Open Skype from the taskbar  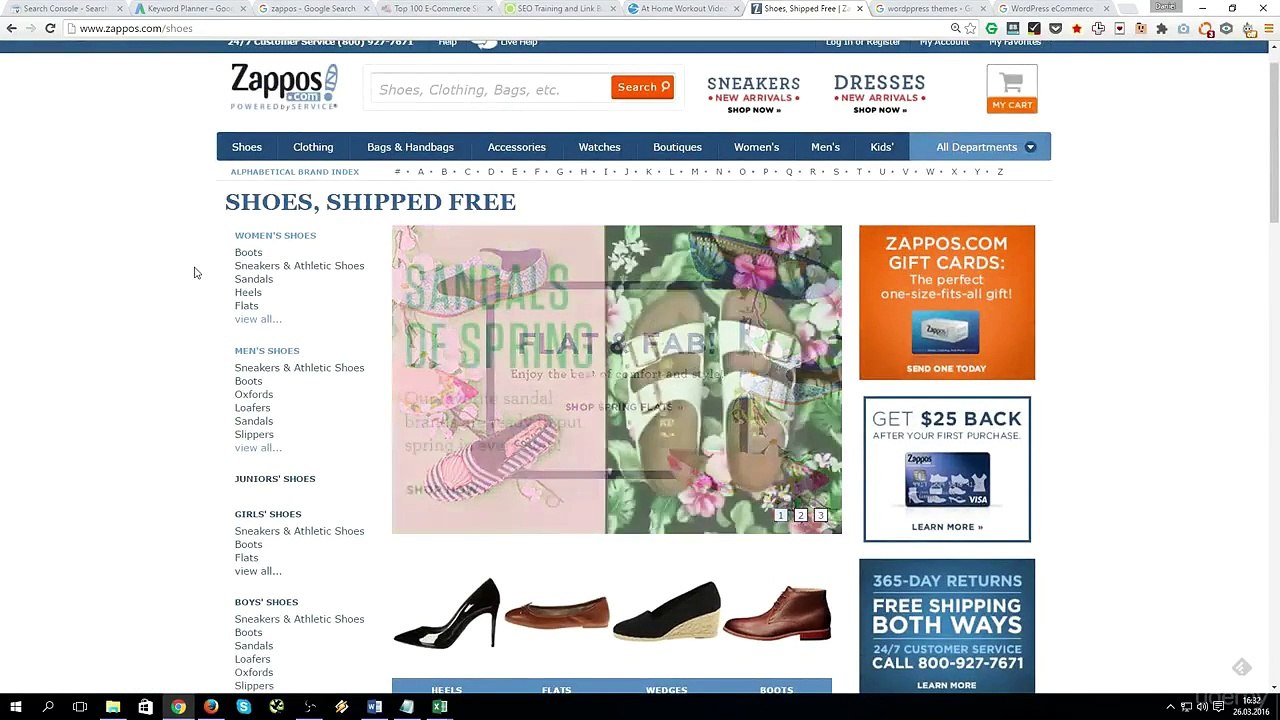[x=243, y=707]
